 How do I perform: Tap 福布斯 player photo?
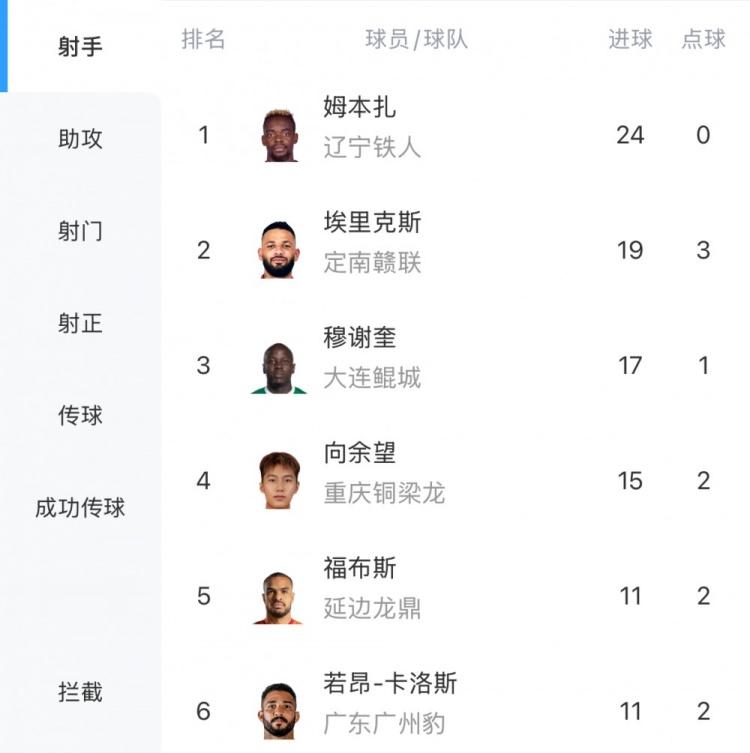tap(278, 597)
